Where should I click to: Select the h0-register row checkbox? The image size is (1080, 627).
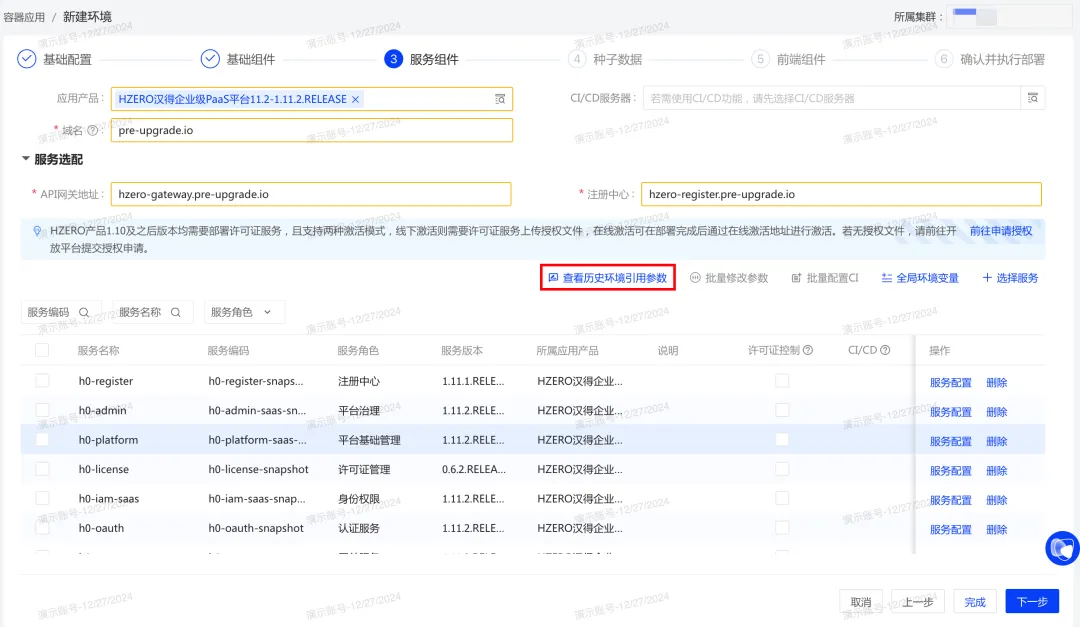tap(42, 380)
